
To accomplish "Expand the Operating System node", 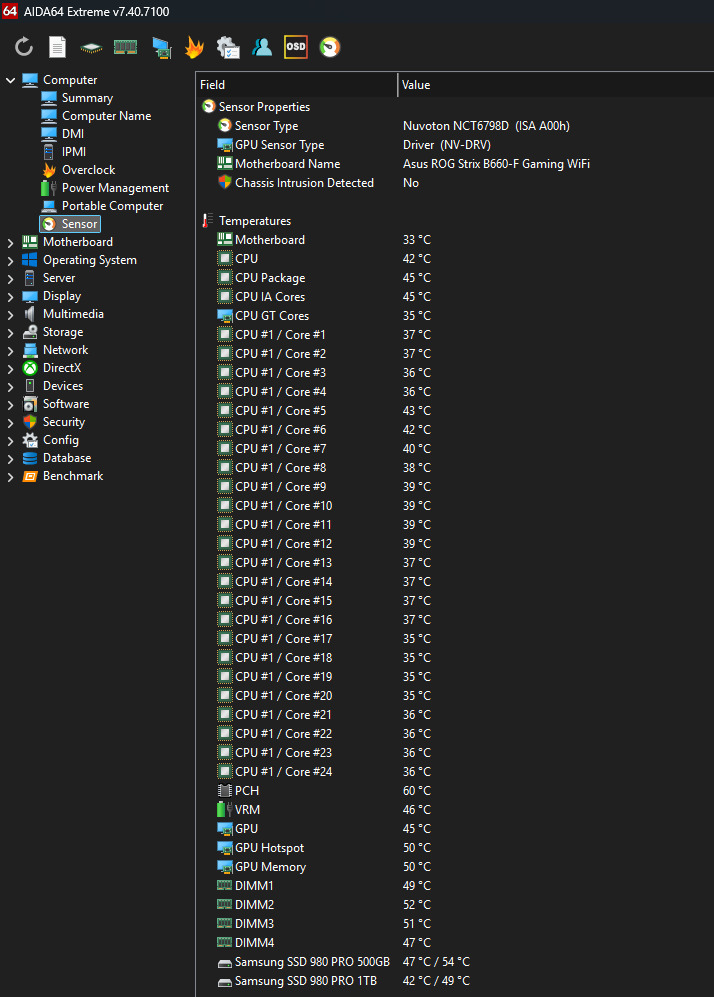I will click(x=10, y=261).
